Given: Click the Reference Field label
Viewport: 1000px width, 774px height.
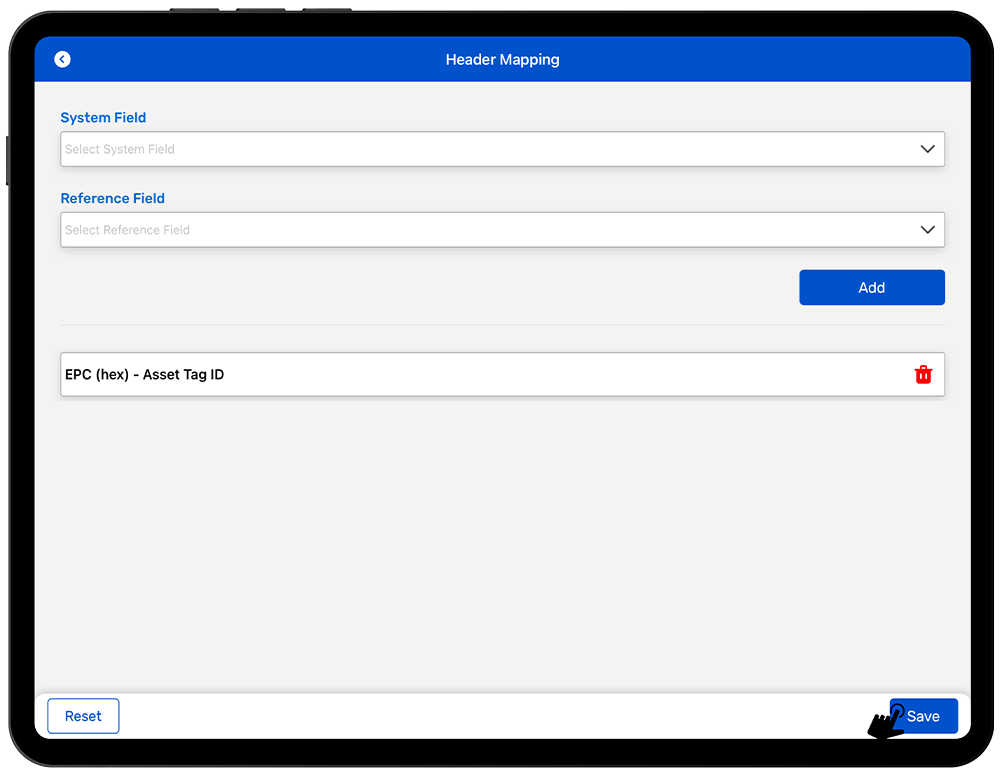Looking at the screenshot, I should pos(112,199).
